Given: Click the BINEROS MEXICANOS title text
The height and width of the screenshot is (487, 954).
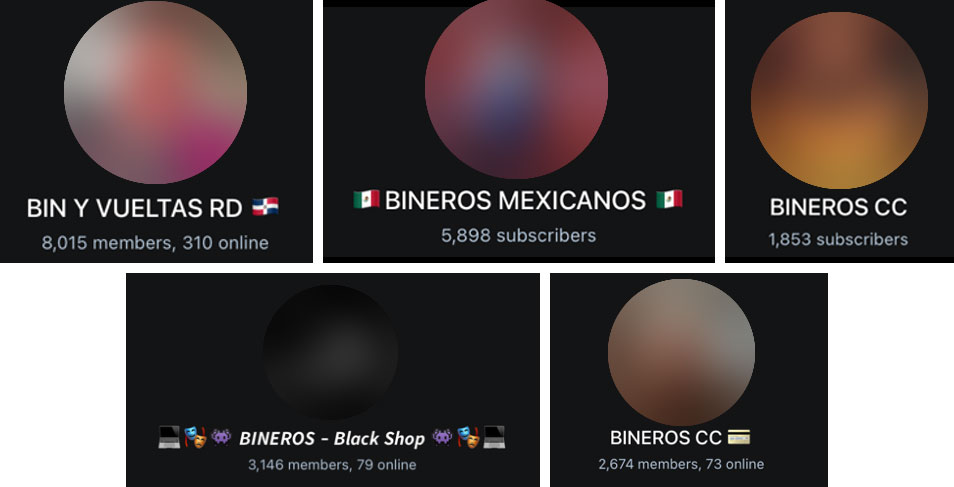Looking at the screenshot, I should click(515, 200).
